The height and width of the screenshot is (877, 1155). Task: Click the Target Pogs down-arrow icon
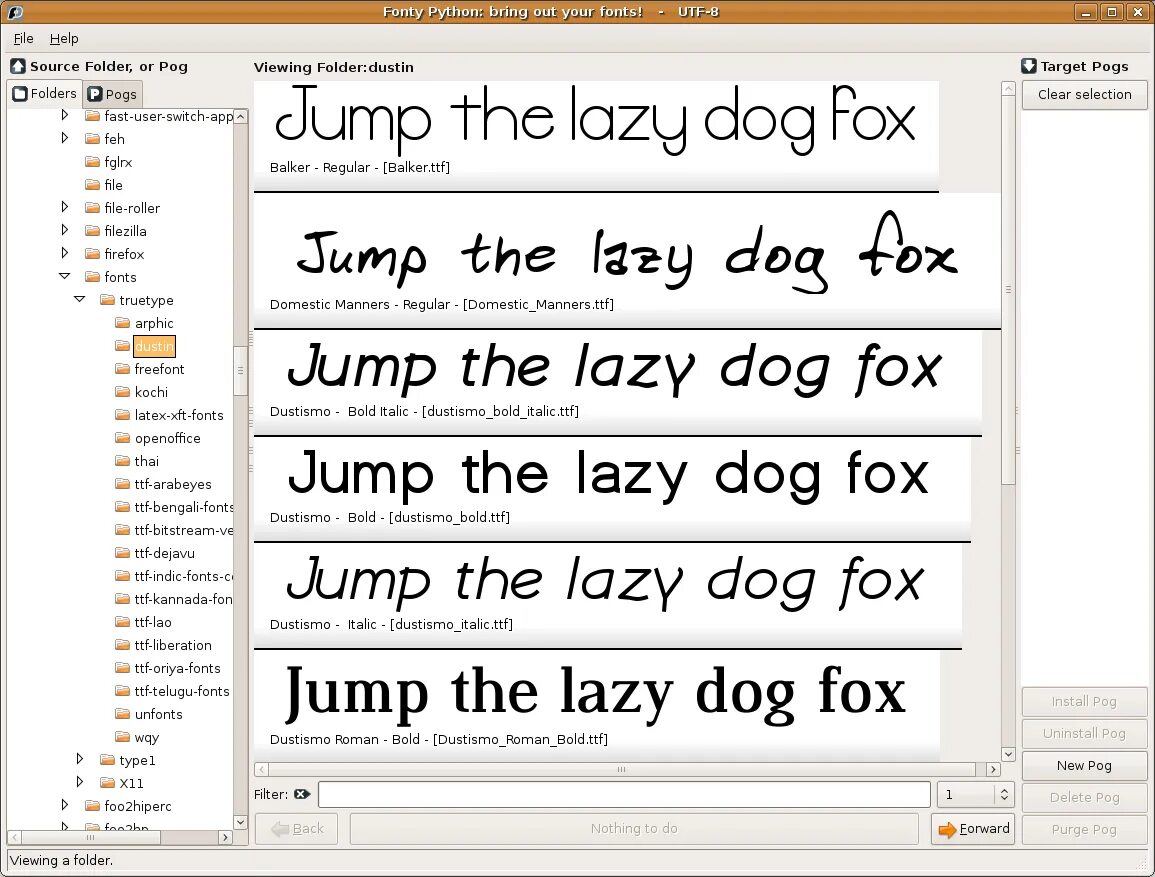pyautogui.click(x=1029, y=66)
